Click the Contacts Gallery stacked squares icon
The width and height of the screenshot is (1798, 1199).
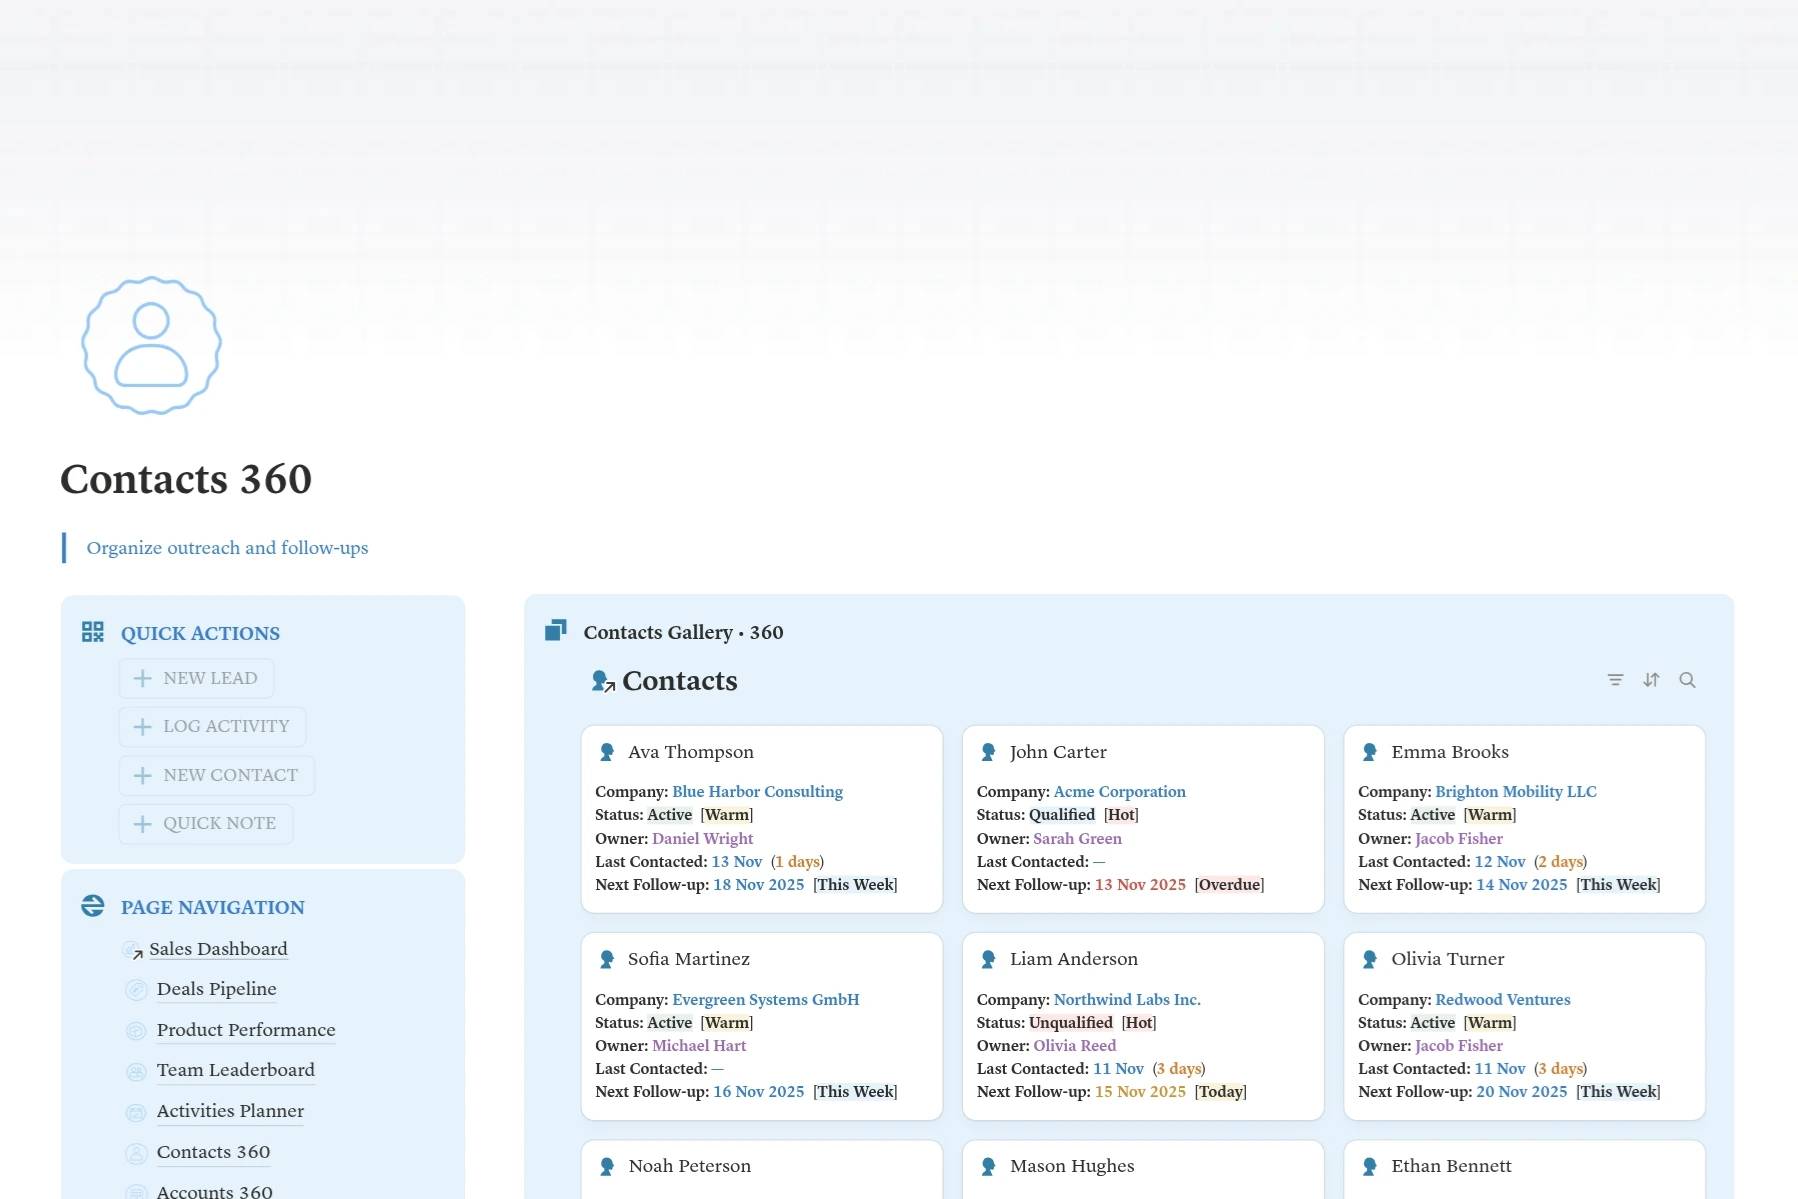(556, 630)
